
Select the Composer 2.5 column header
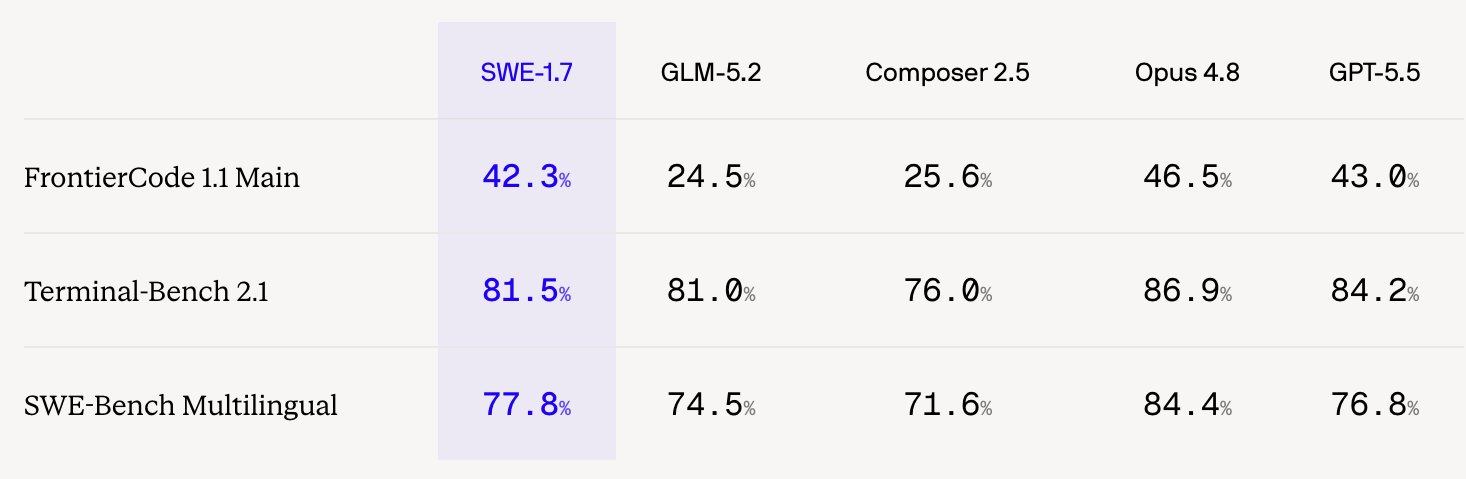click(947, 73)
